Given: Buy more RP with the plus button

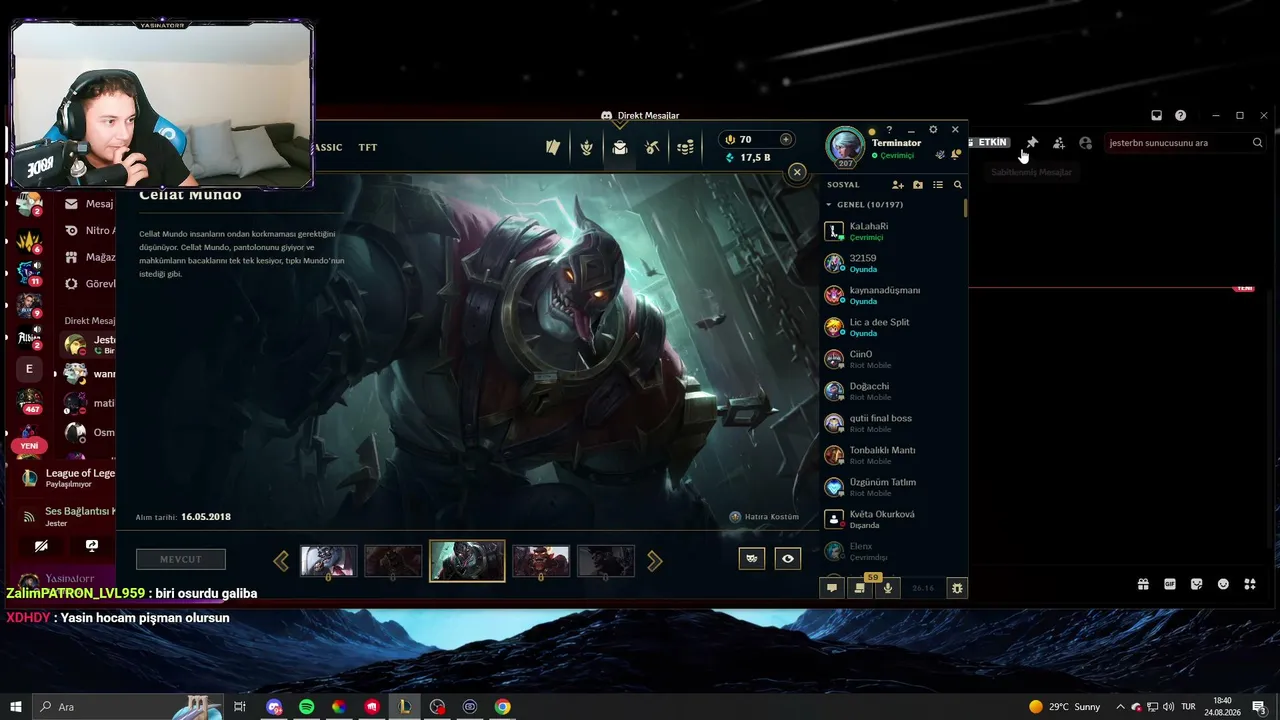Looking at the screenshot, I should pos(786,139).
